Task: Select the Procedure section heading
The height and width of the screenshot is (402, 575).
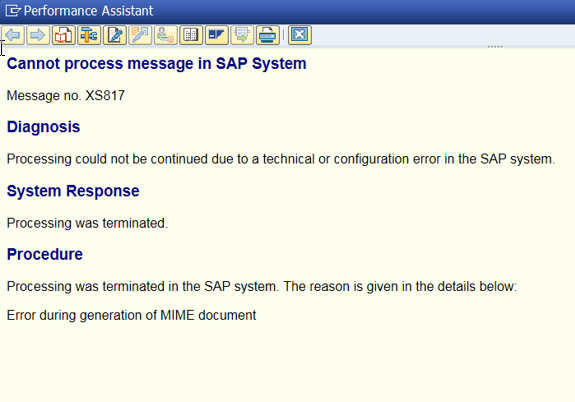Action: (45, 254)
